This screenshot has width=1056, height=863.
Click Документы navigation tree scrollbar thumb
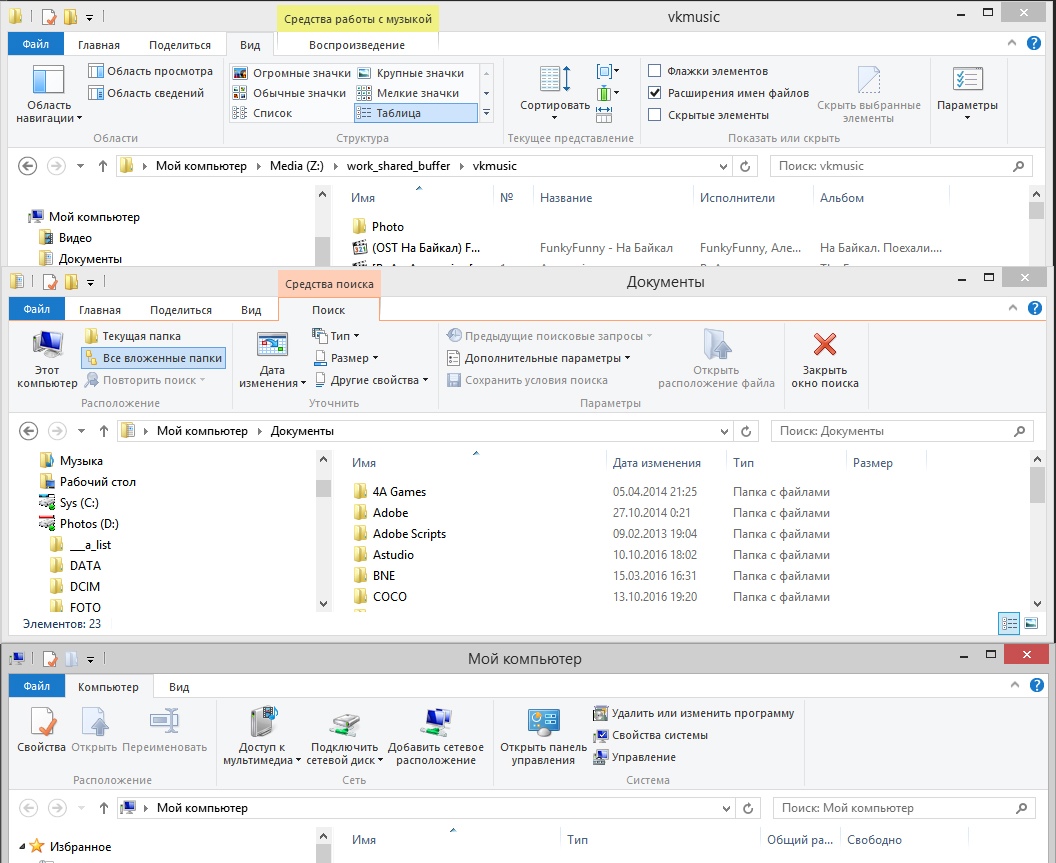(323, 488)
